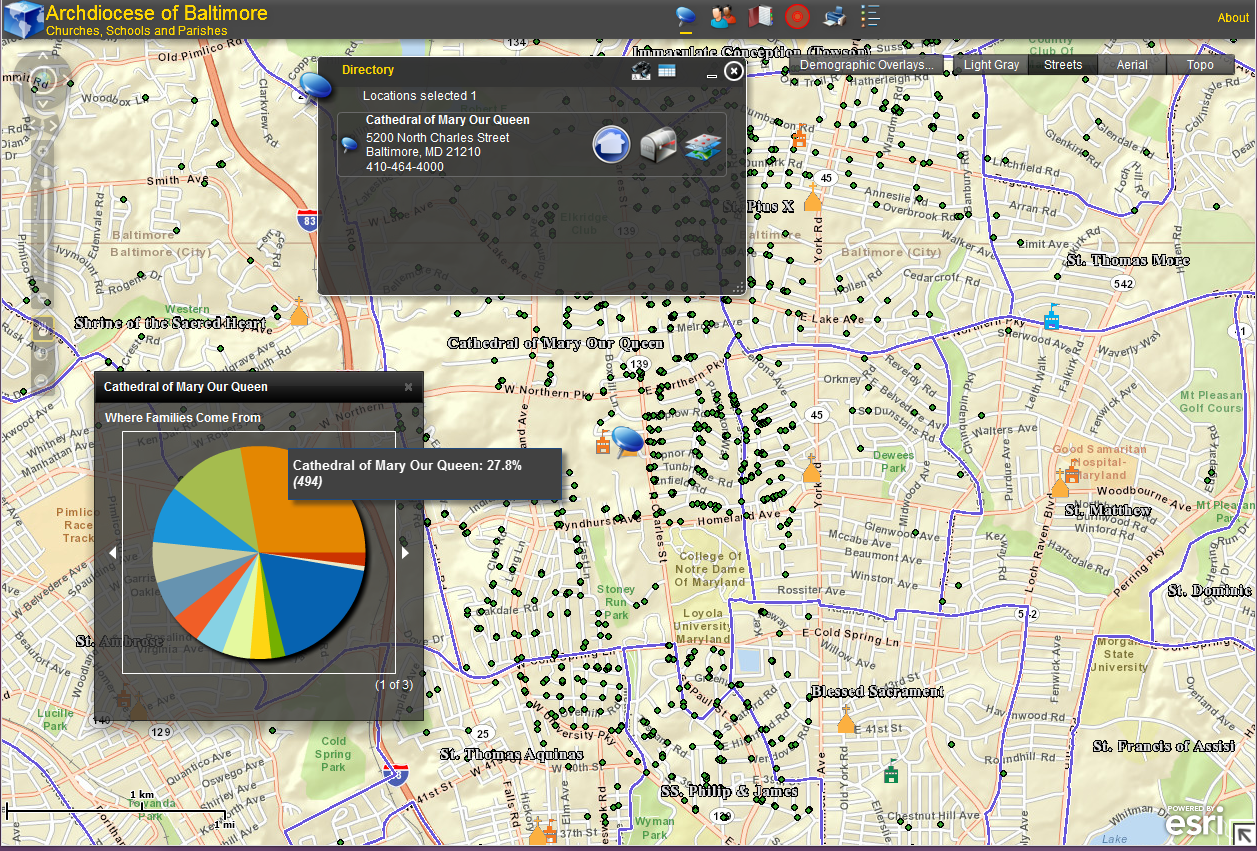This screenshot has width=1257, height=851.
Task: Go to next chart in popup
Action: click(405, 552)
